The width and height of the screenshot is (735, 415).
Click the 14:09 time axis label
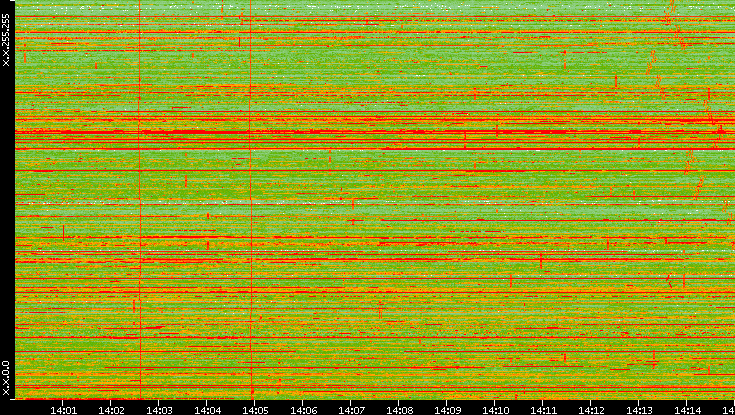[x=447, y=410]
